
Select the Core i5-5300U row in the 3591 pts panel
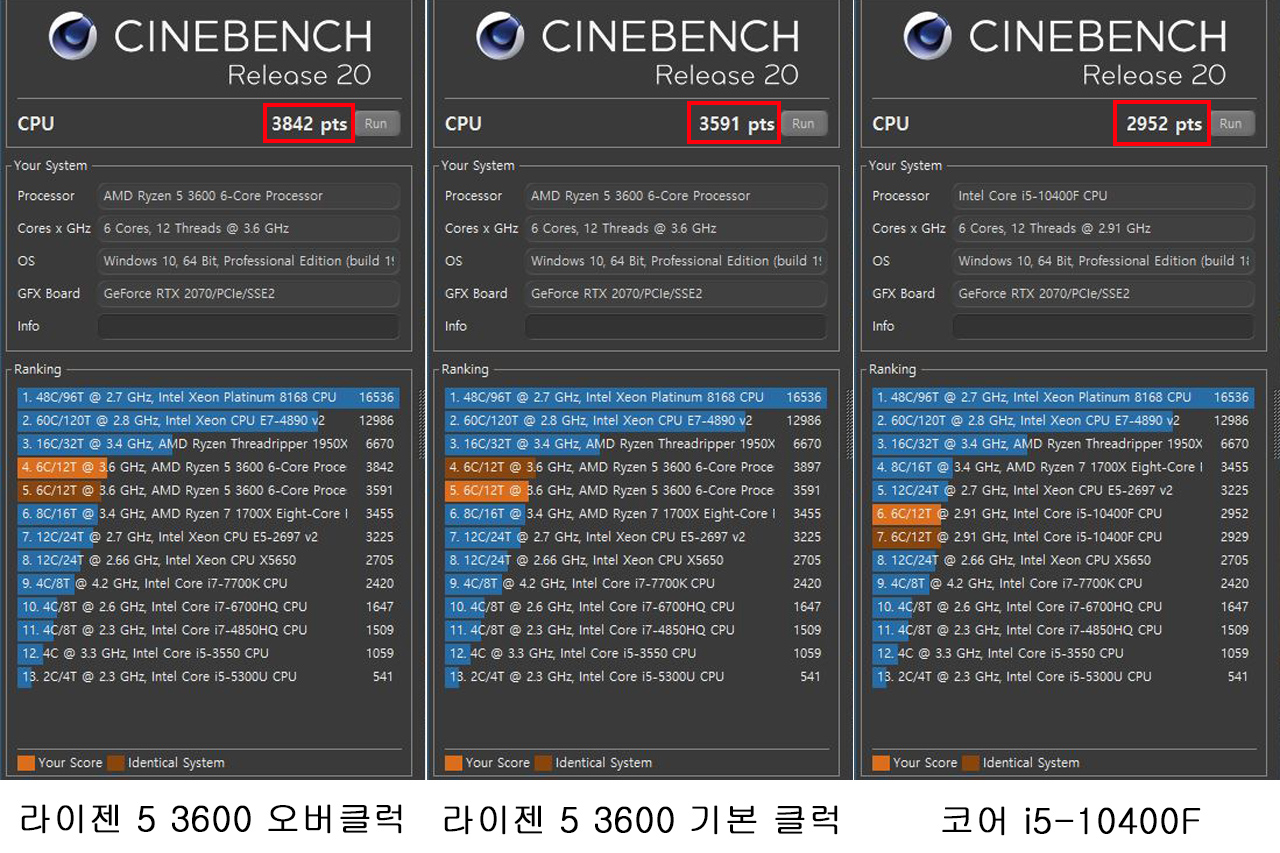pyautogui.click(x=634, y=677)
